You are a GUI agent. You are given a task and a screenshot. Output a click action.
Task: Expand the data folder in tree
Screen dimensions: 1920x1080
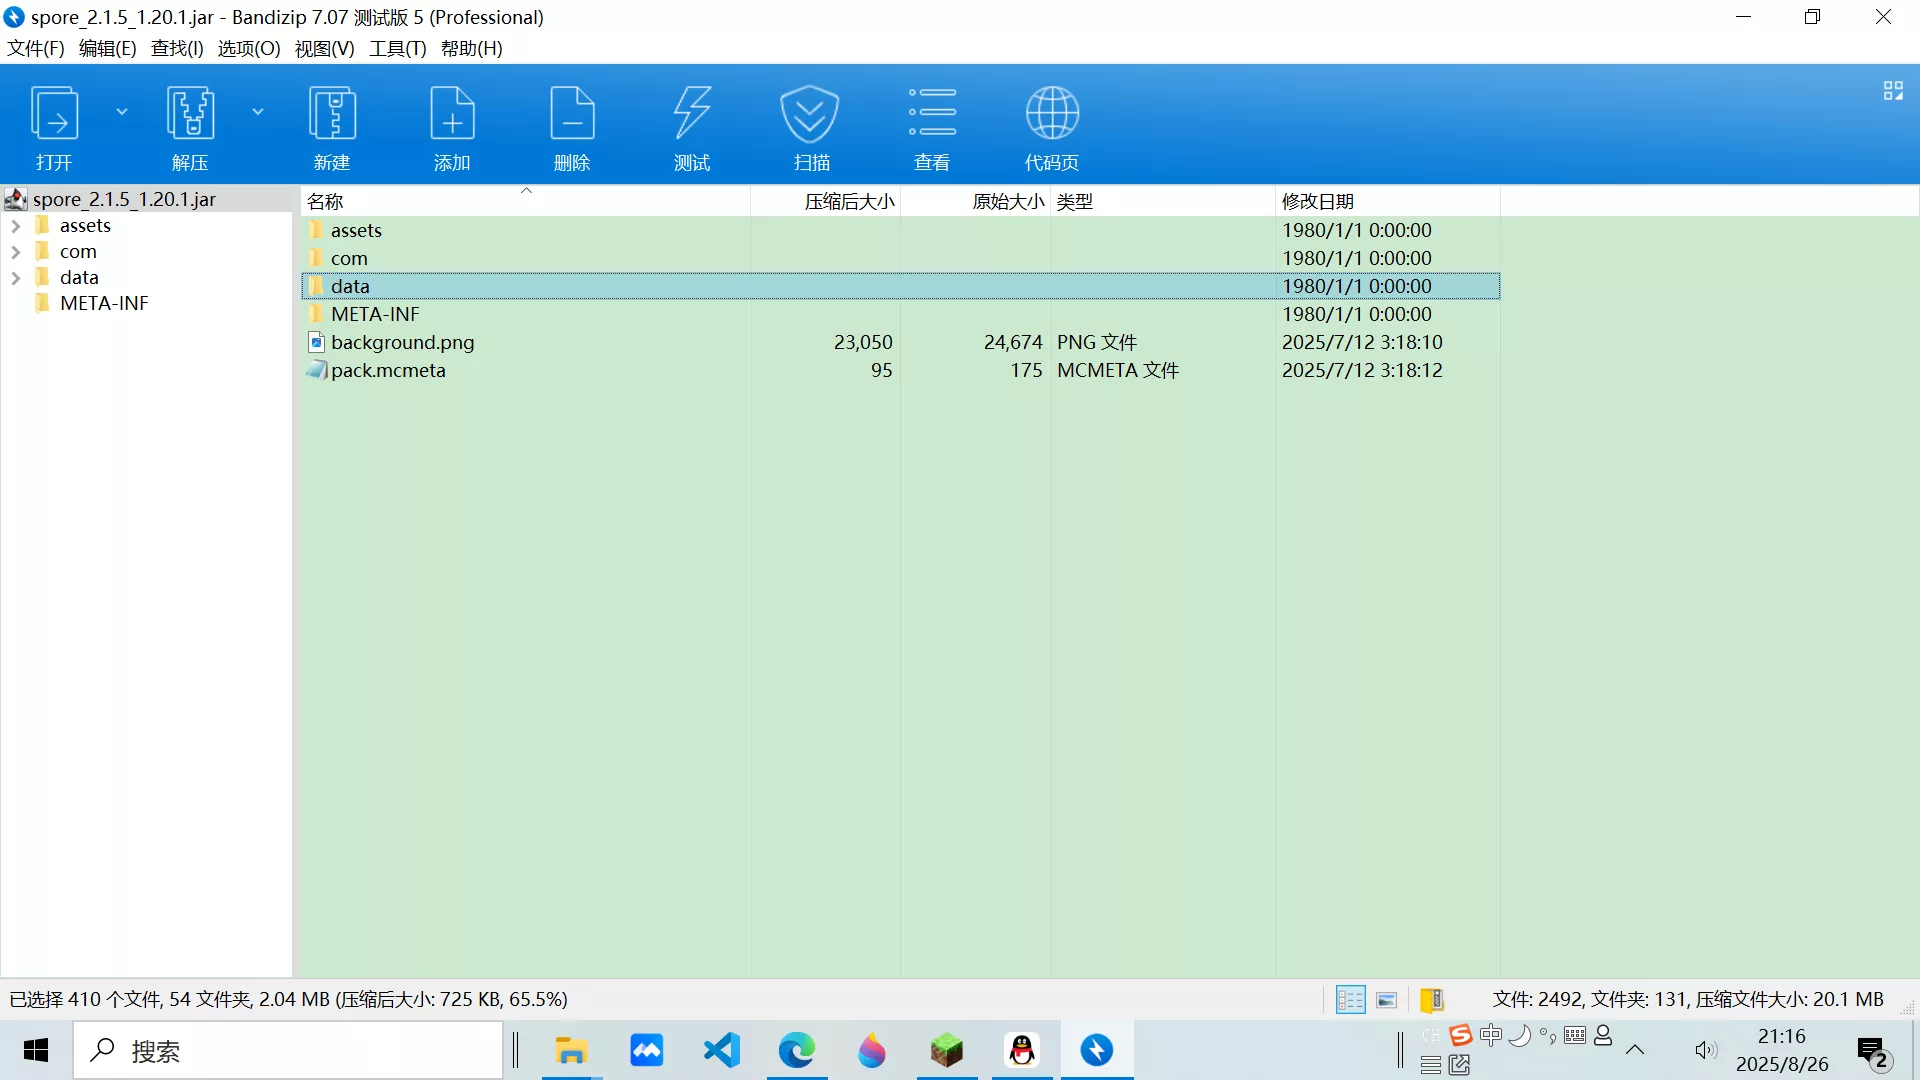point(16,278)
